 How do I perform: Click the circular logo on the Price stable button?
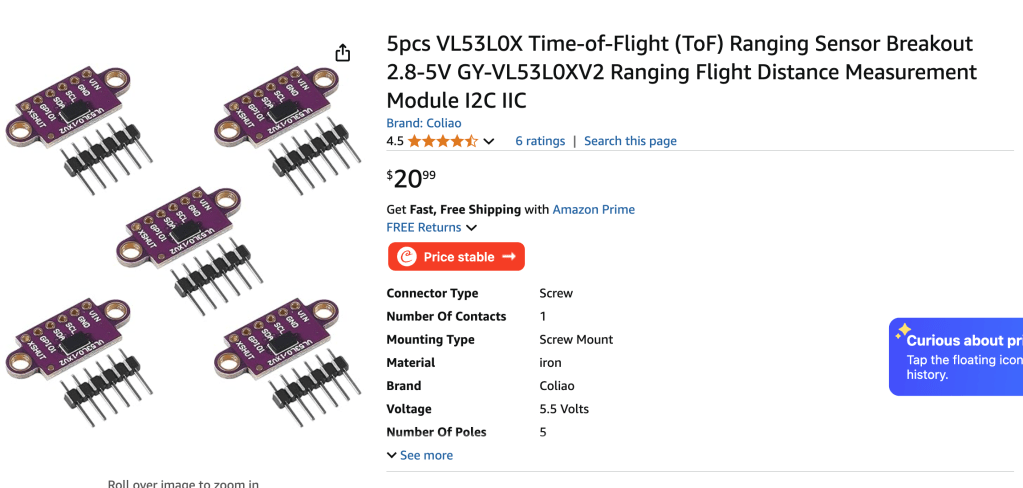(x=407, y=257)
